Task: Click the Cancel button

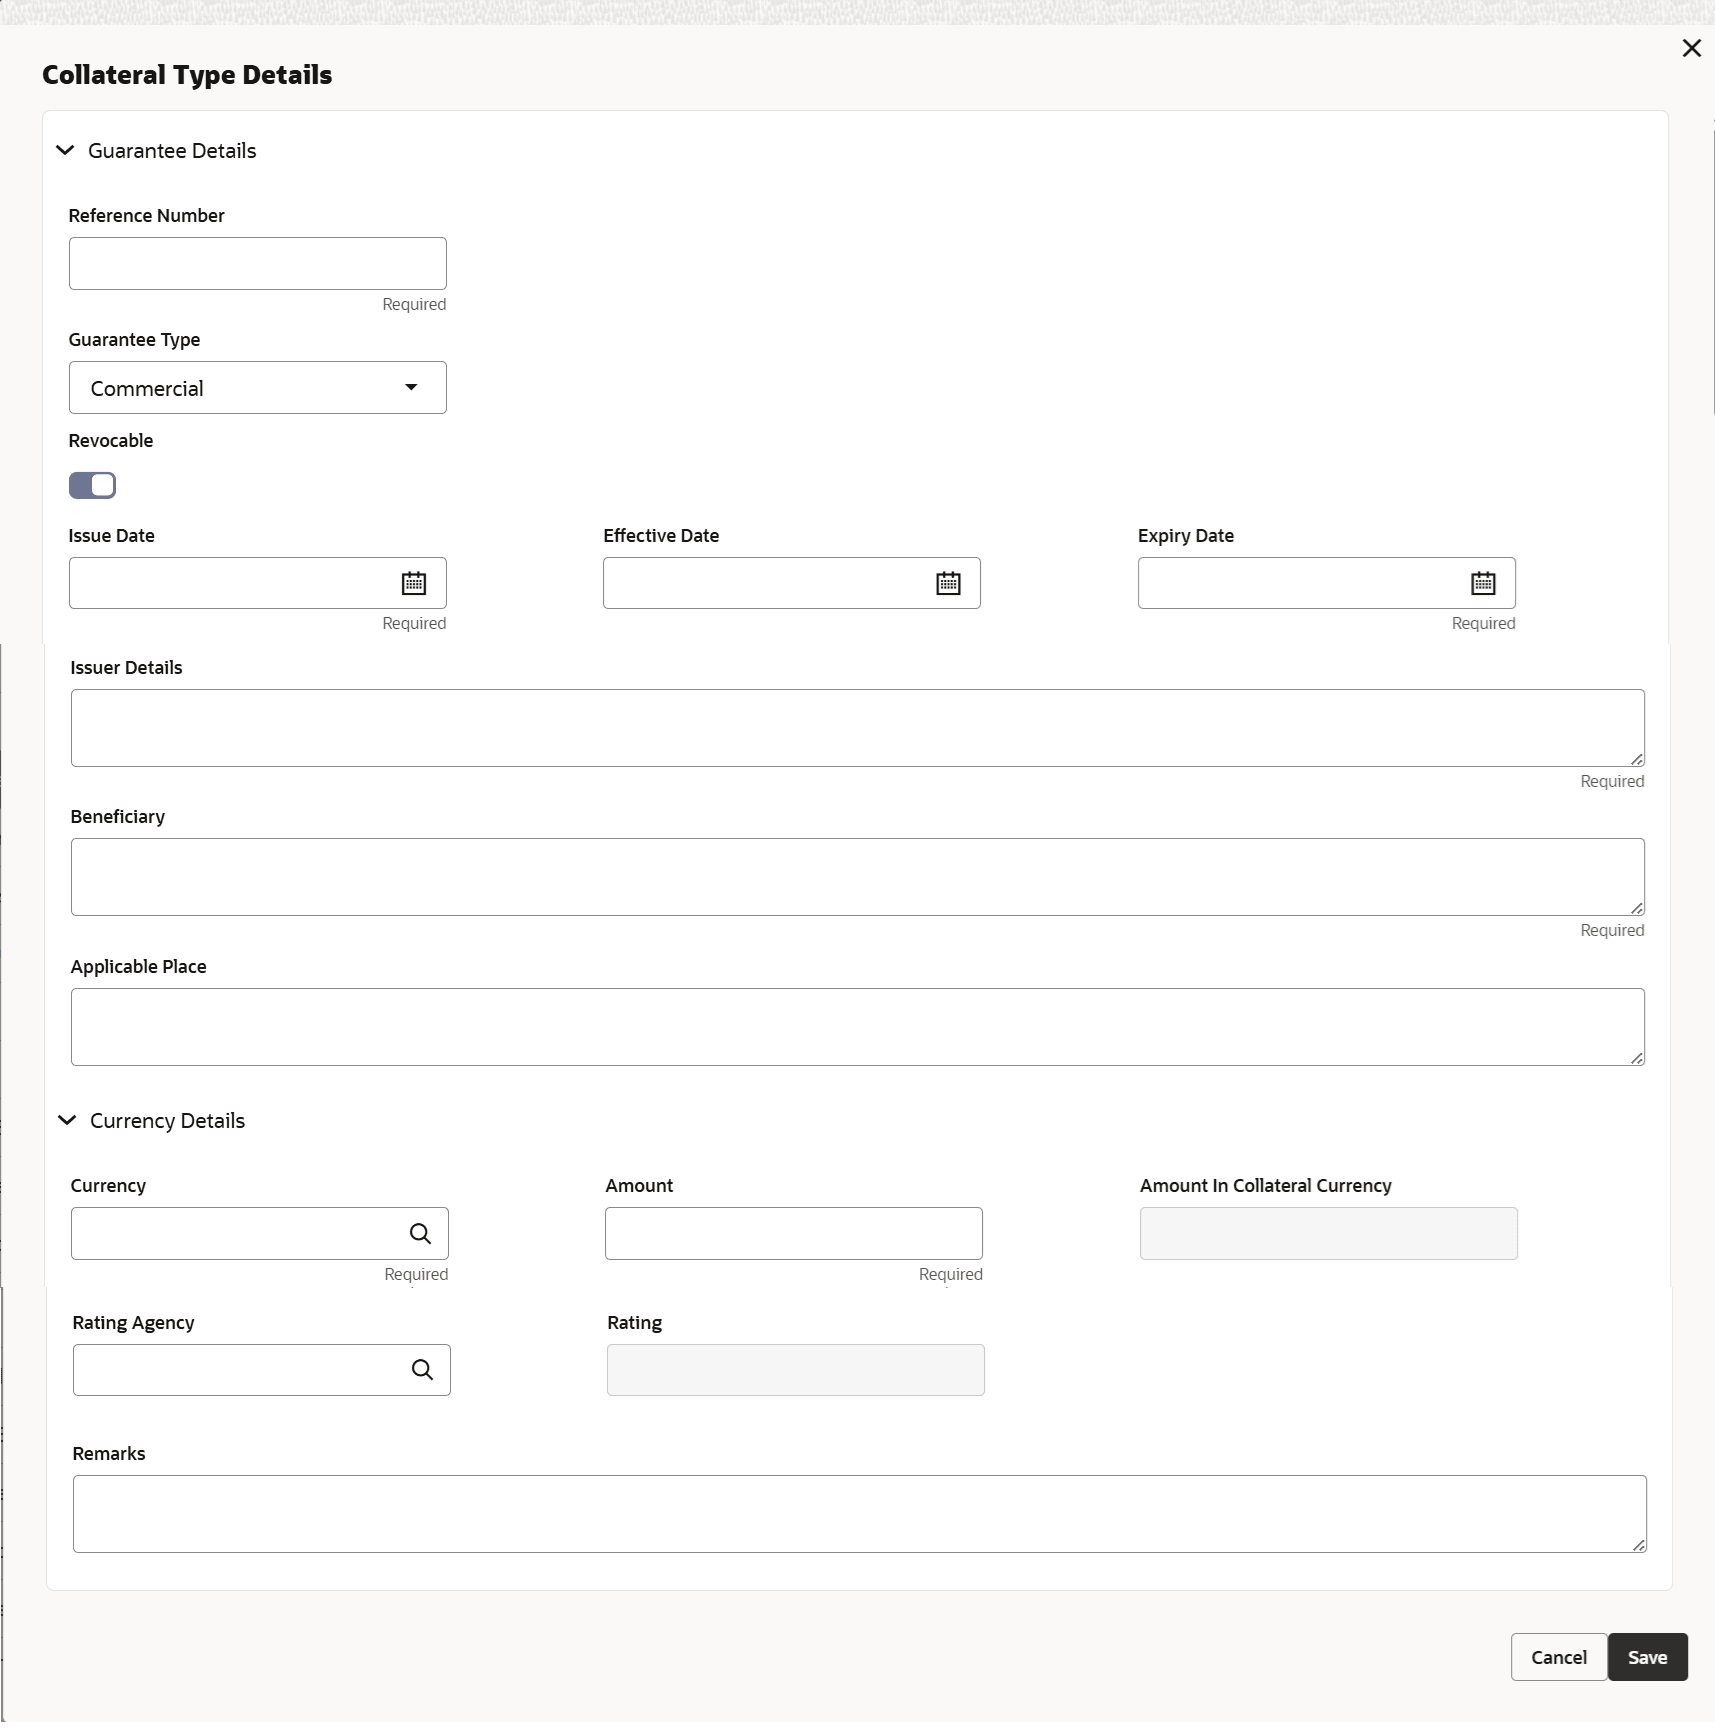Action: pyautogui.click(x=1558, y=1658)
